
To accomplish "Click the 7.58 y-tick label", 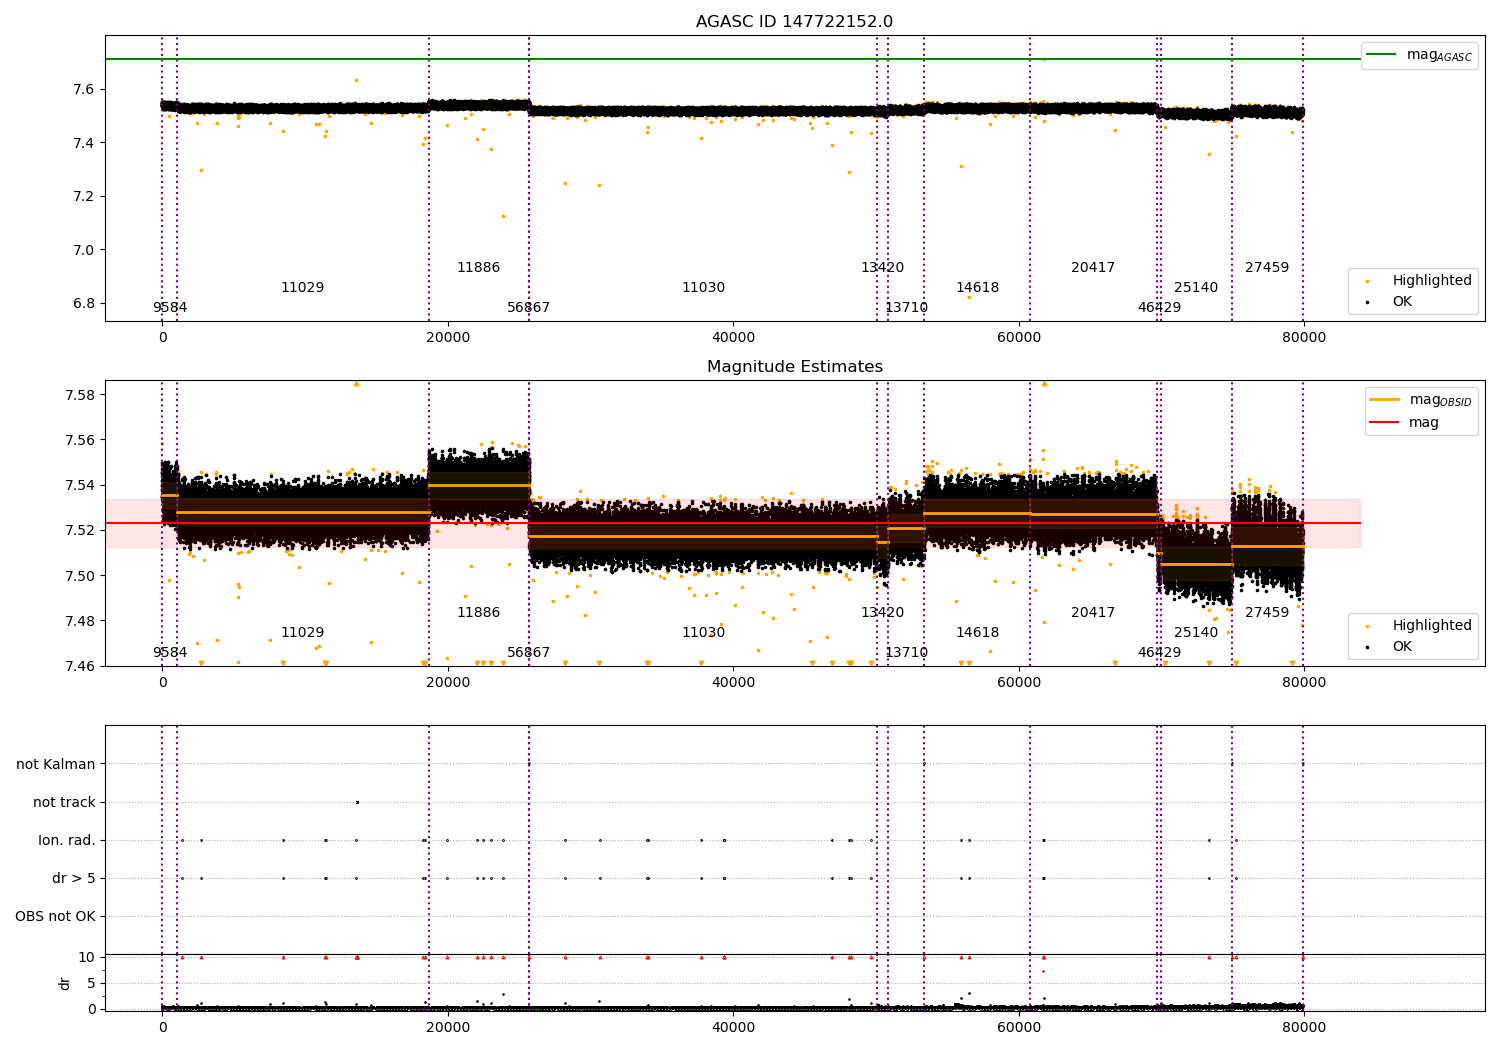I will (79, 395).
